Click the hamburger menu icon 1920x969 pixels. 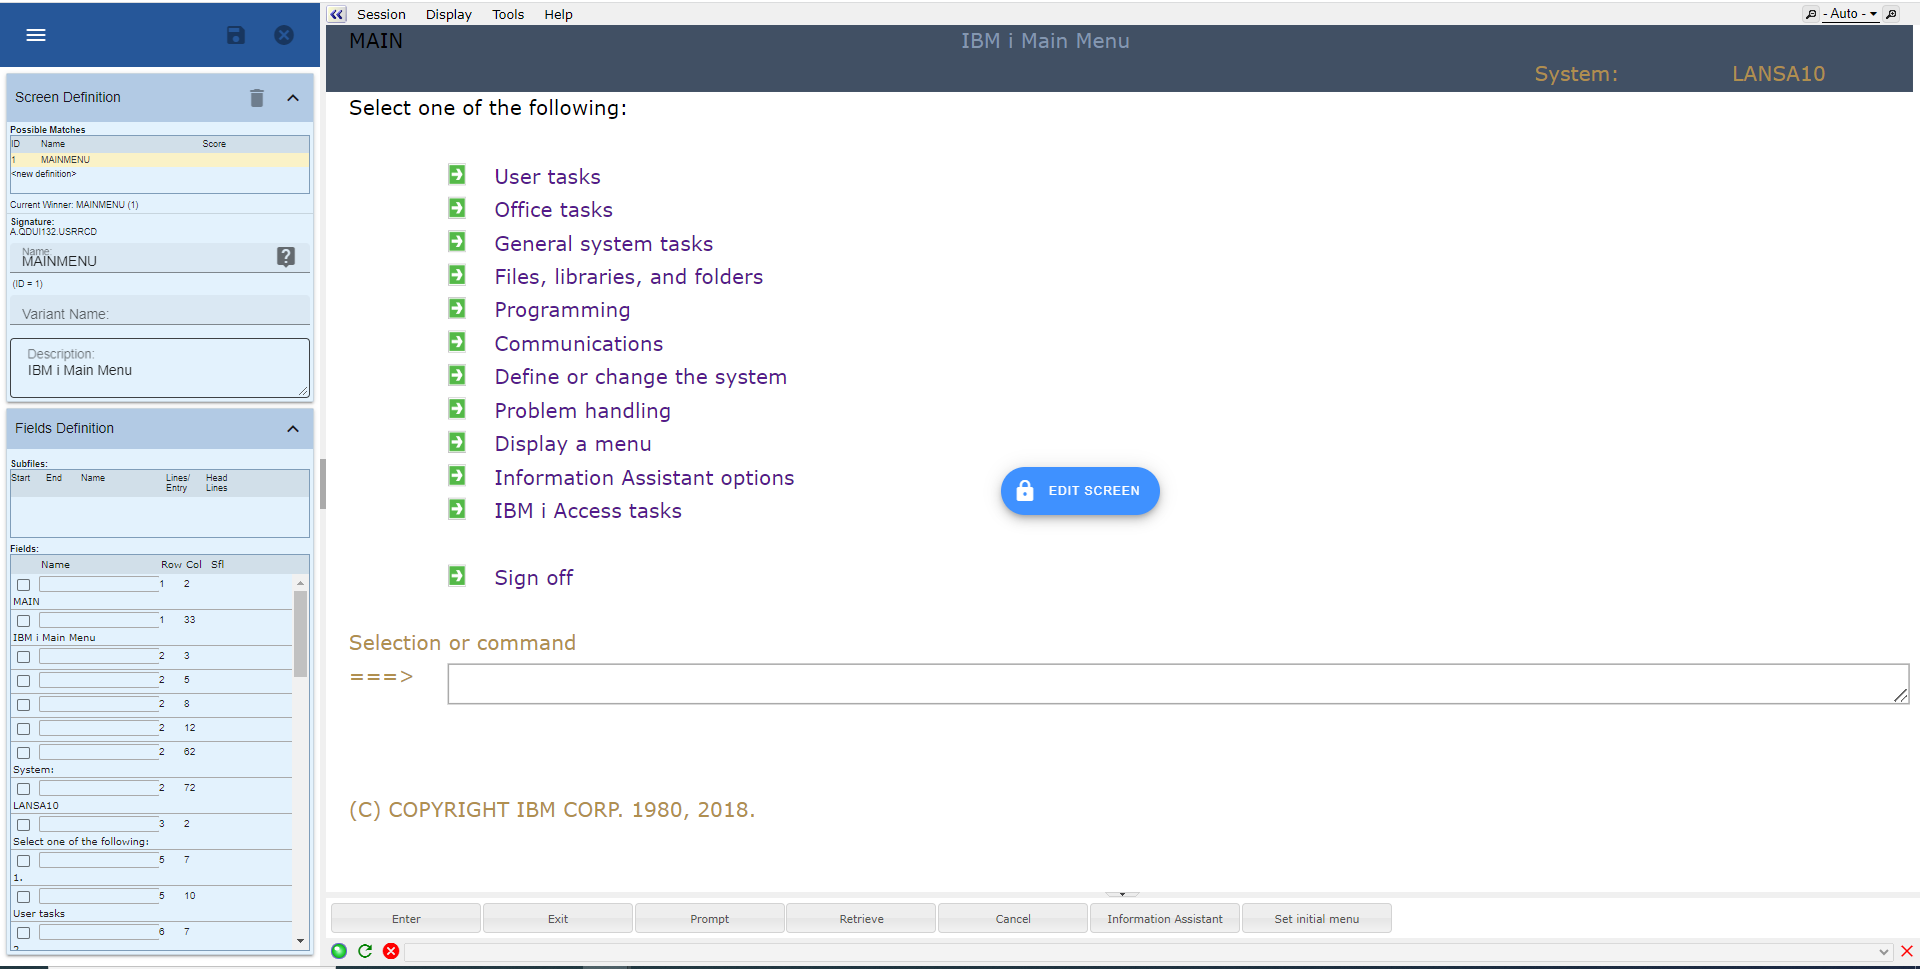(36, 35)
